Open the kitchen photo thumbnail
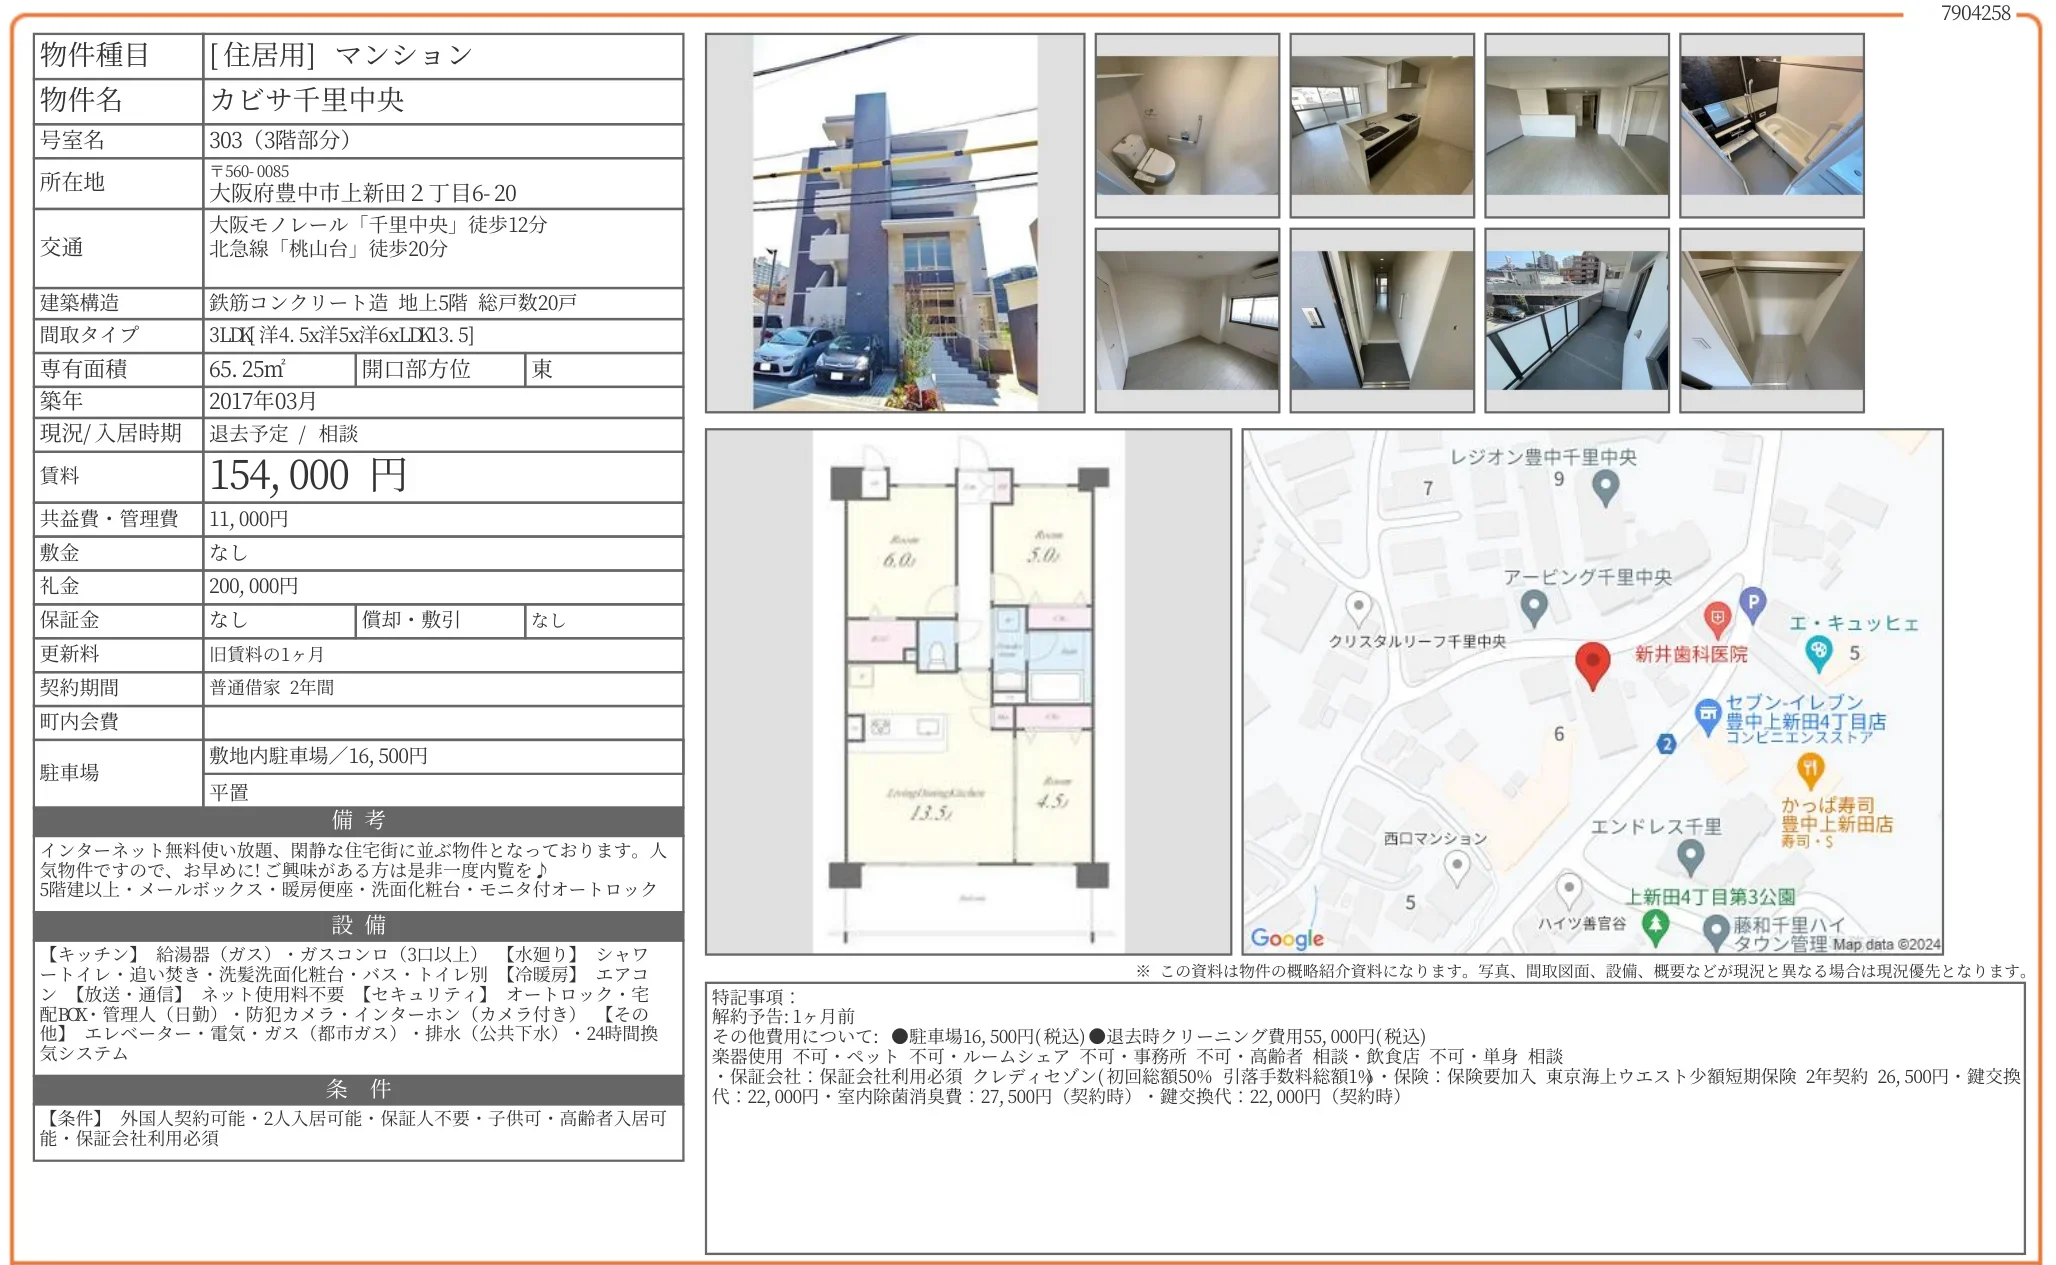 click(1381, 125)
